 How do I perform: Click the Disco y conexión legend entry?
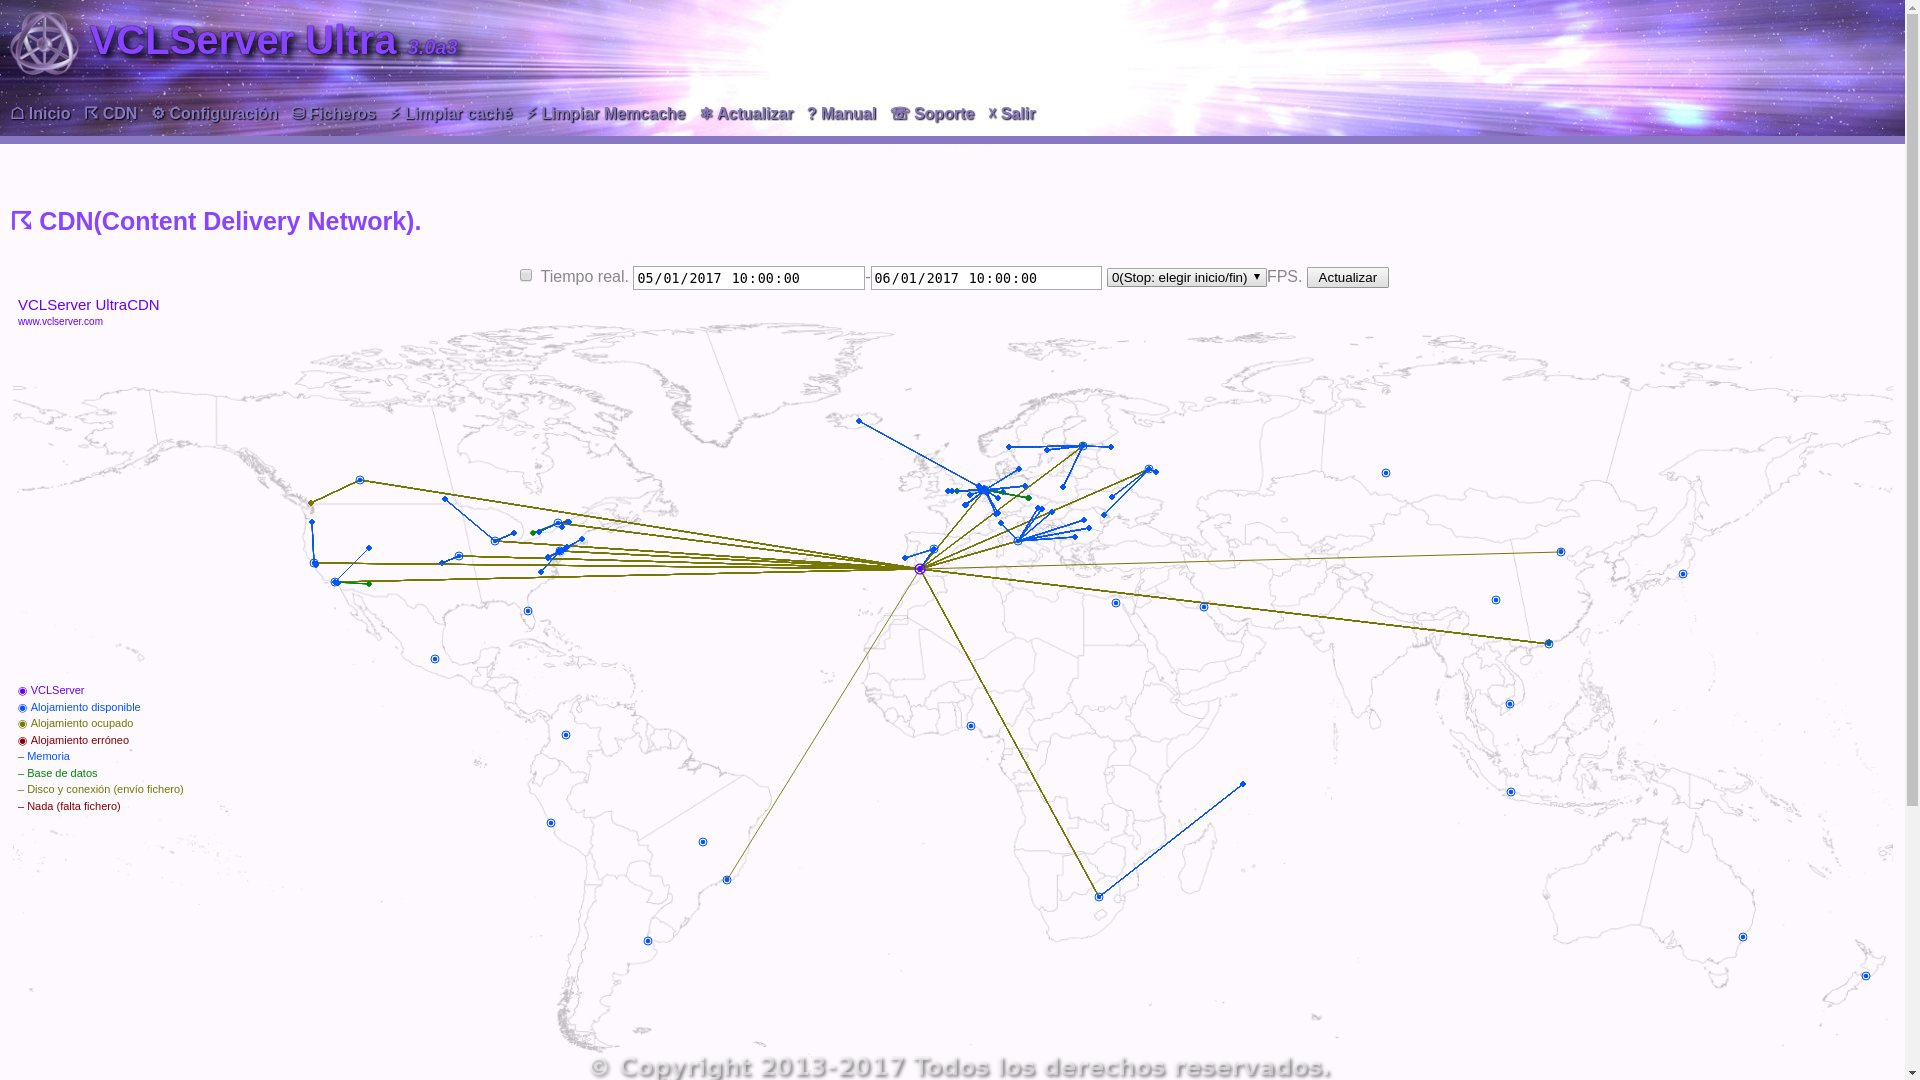click(x=101, y=789)
